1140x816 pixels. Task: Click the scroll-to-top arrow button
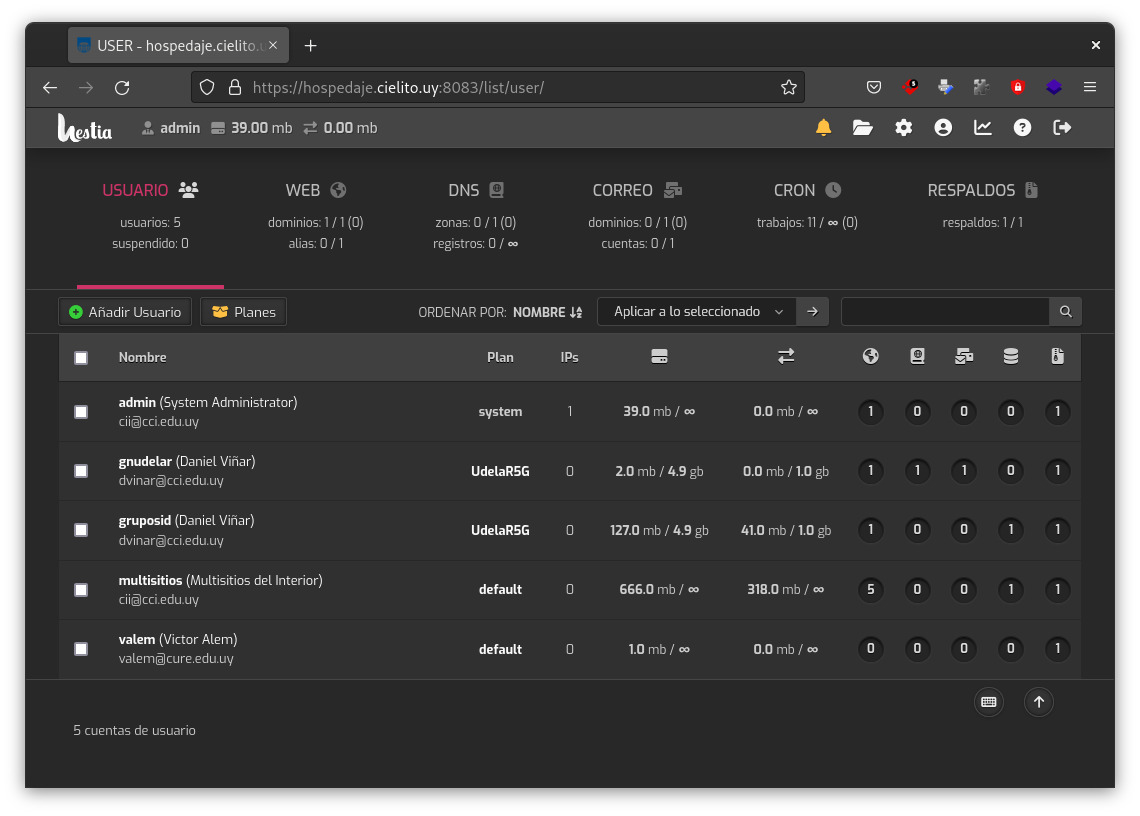[x=1038, y=702]
